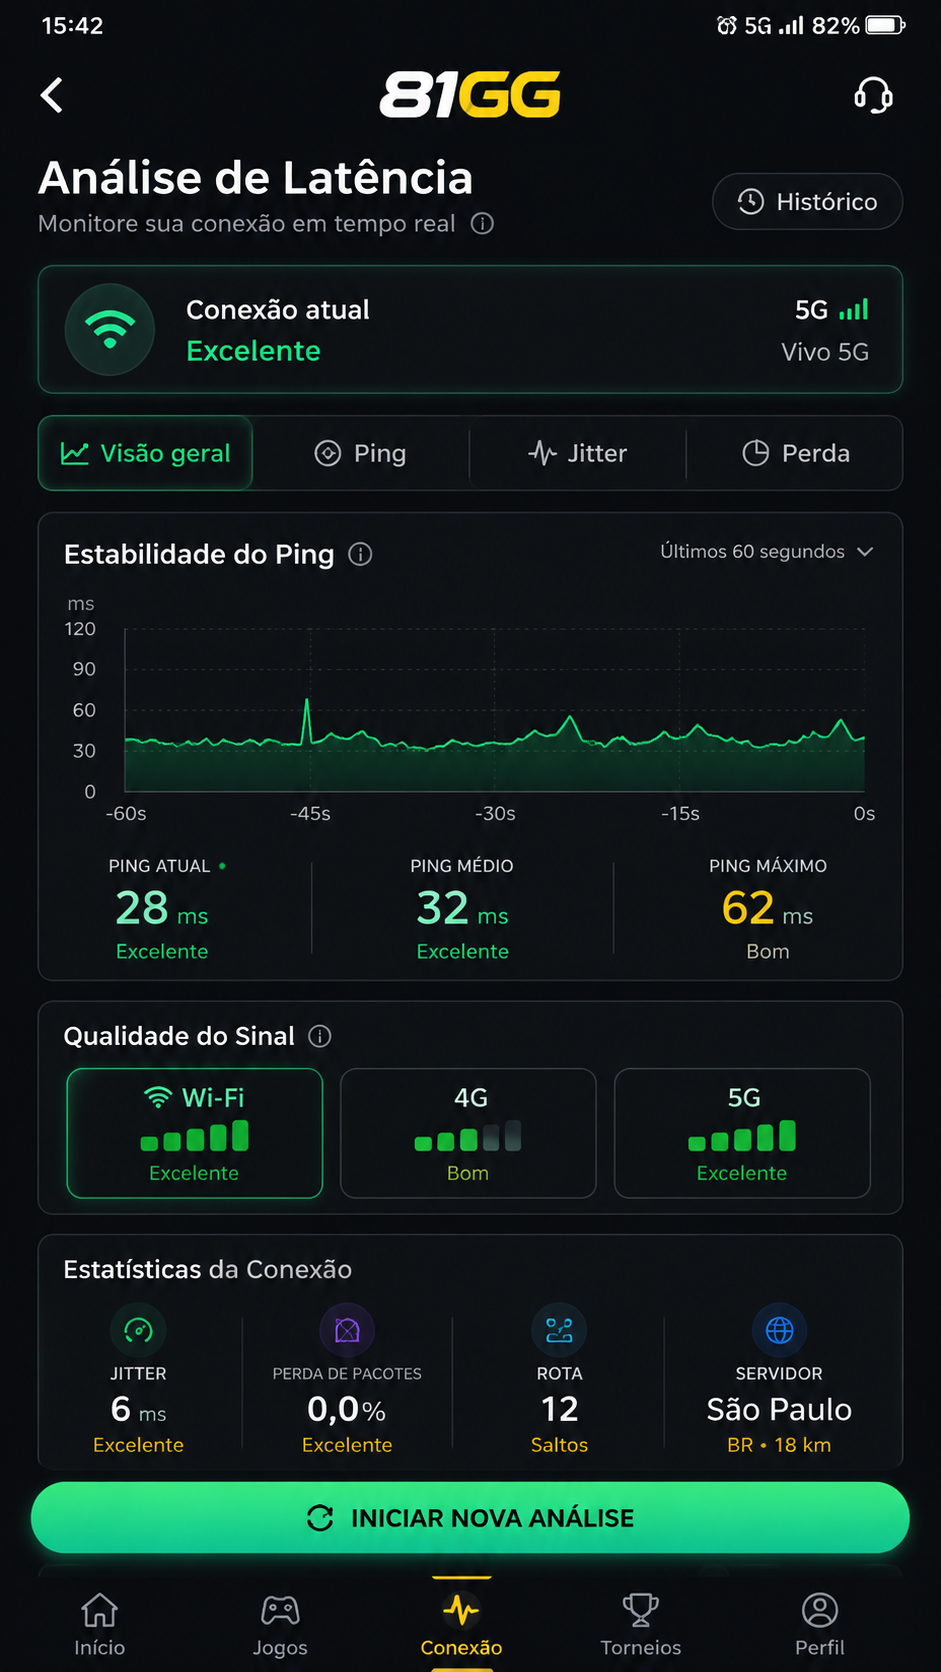Tap the 5G signal bars in connection card
941x1672 pixels.
pyautogui.click(x=854, y=310)
